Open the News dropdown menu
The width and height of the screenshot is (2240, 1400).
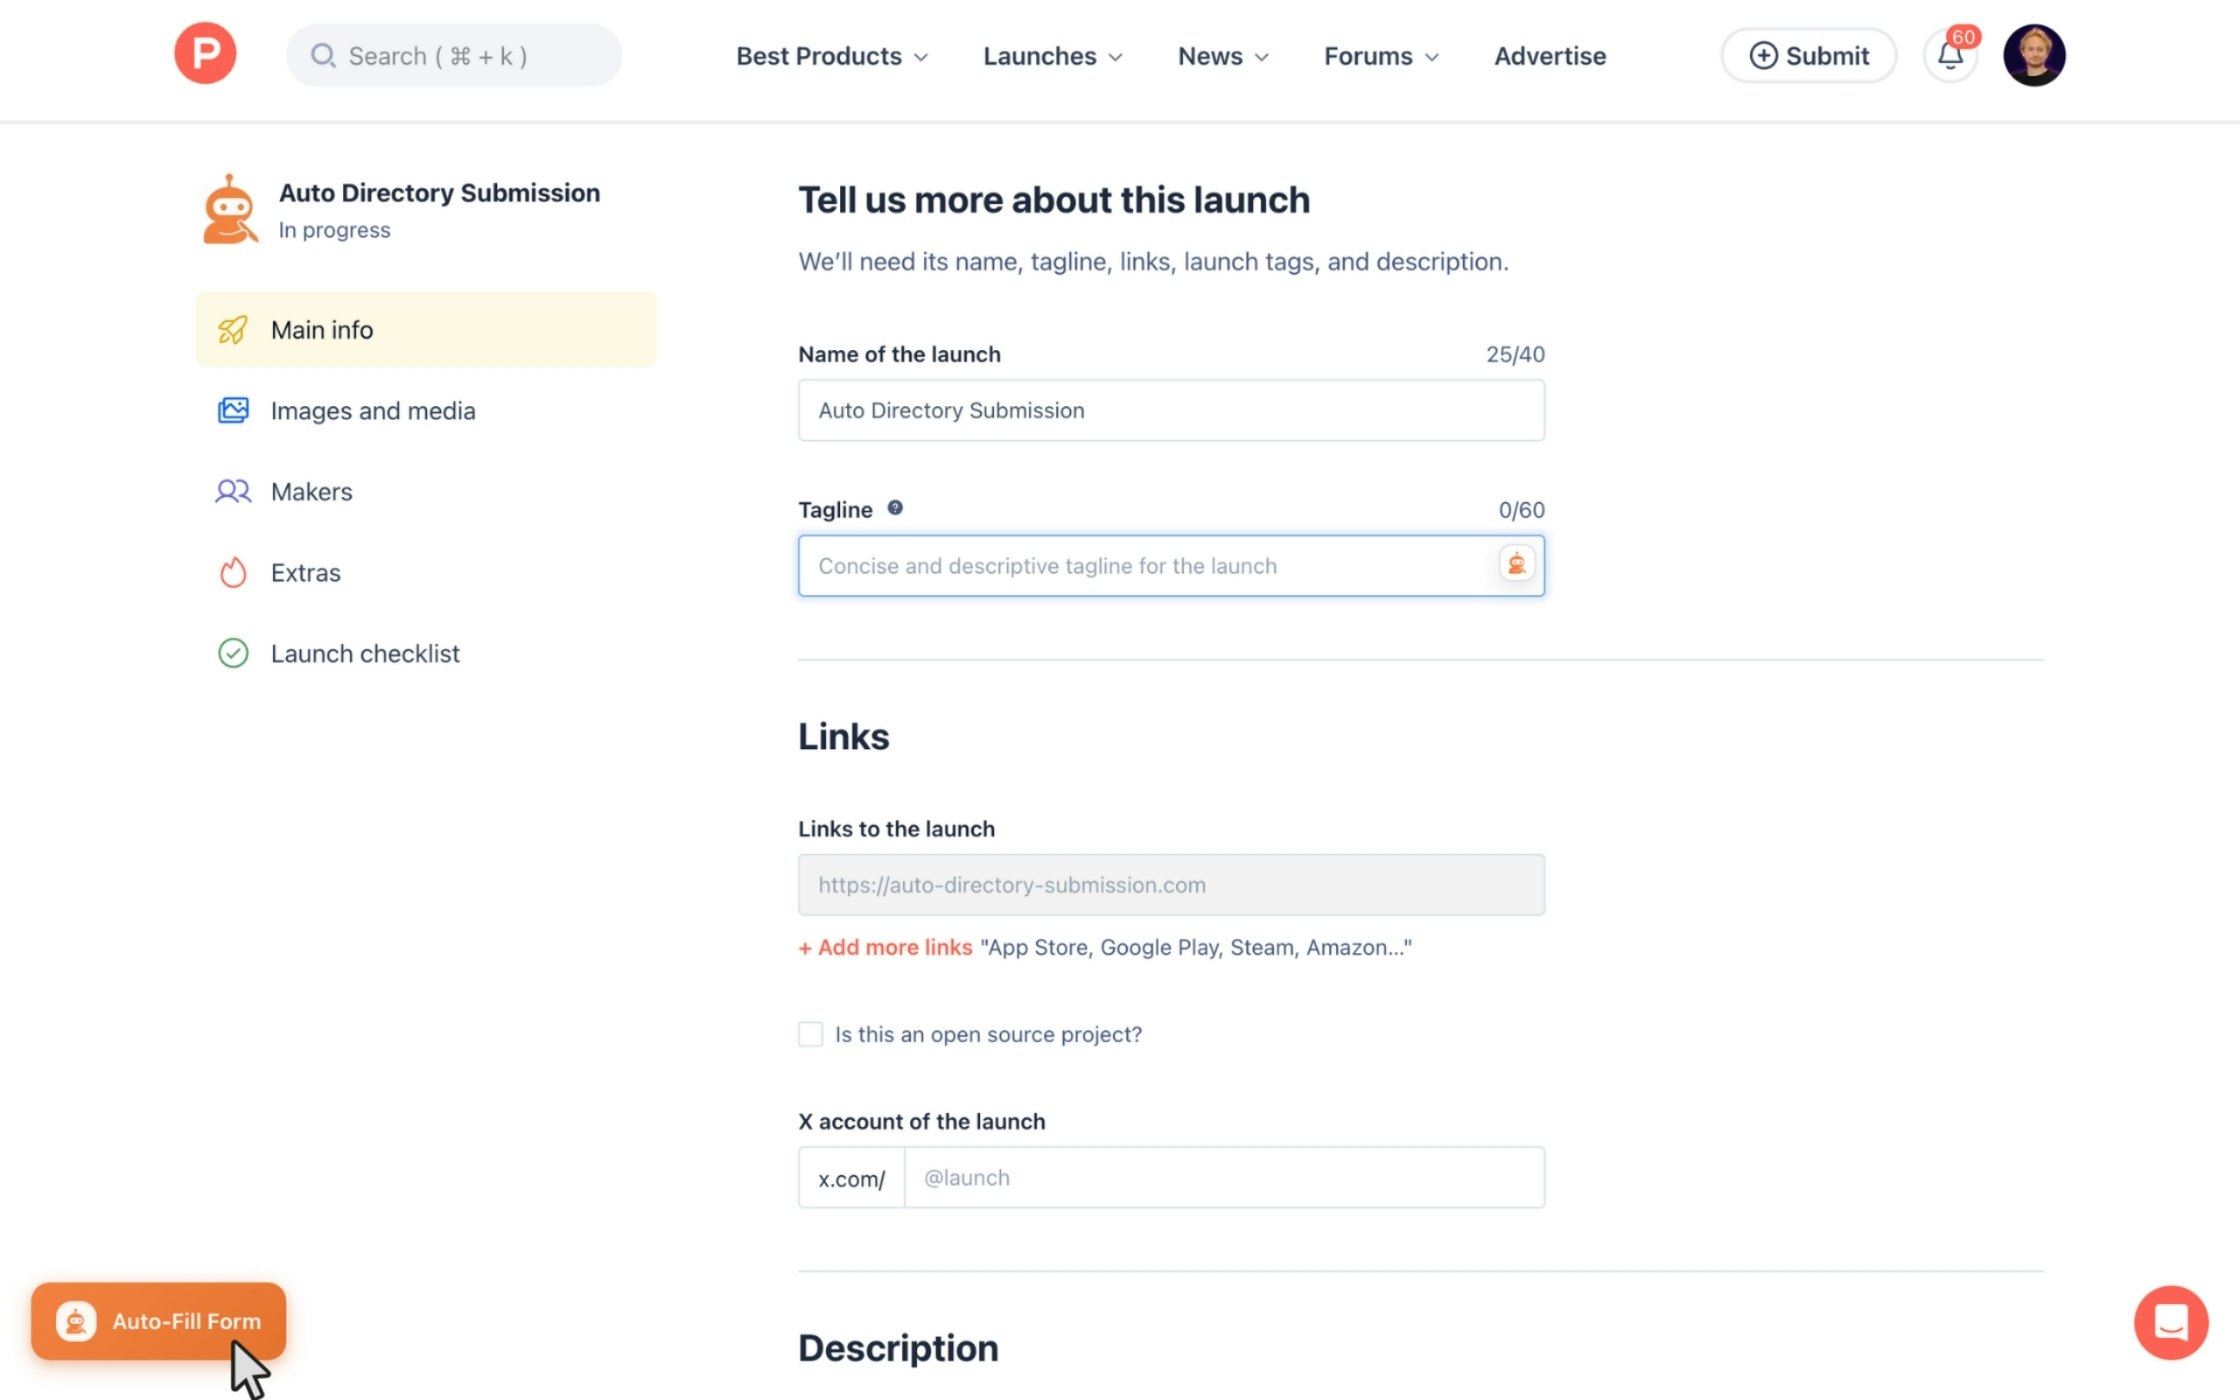click(1222, 56)
